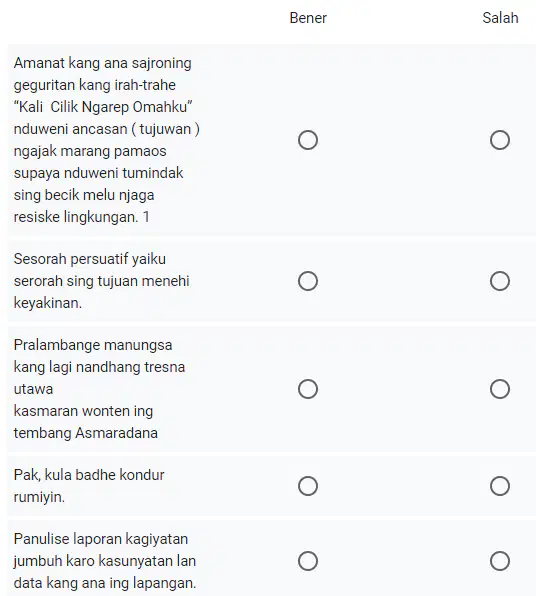Click the quoted title 'Kali Cilik Ngarep Omahku'
This screenshot has height=596, width=536.
click(103, 107)
